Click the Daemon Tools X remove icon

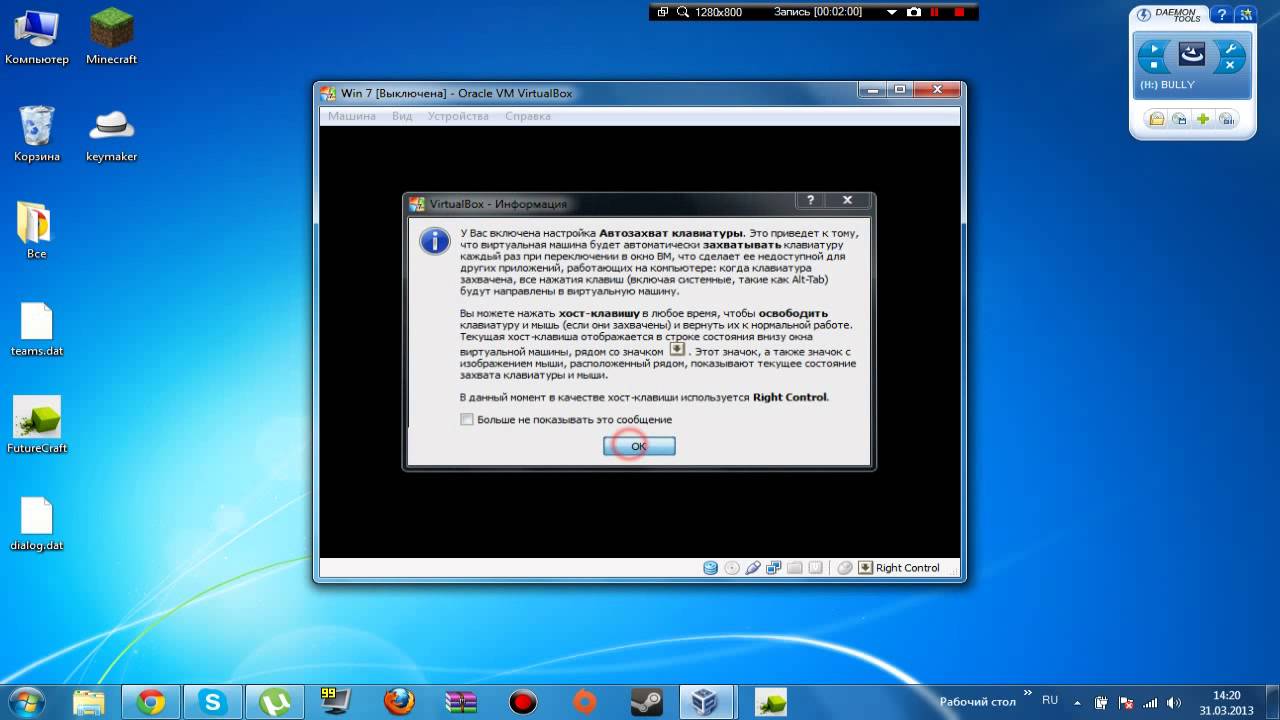pyautogui.click(x=1230, y=64)
